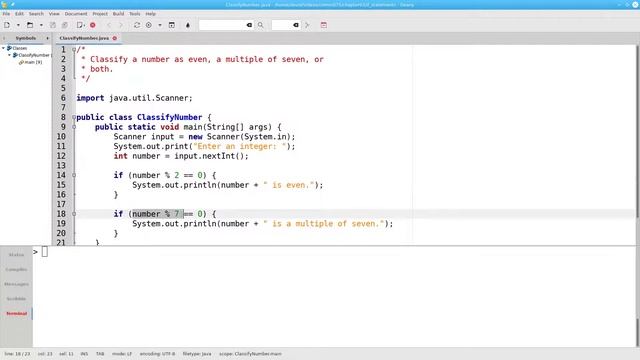Open the color chooser droplet icon

point(188,25)
